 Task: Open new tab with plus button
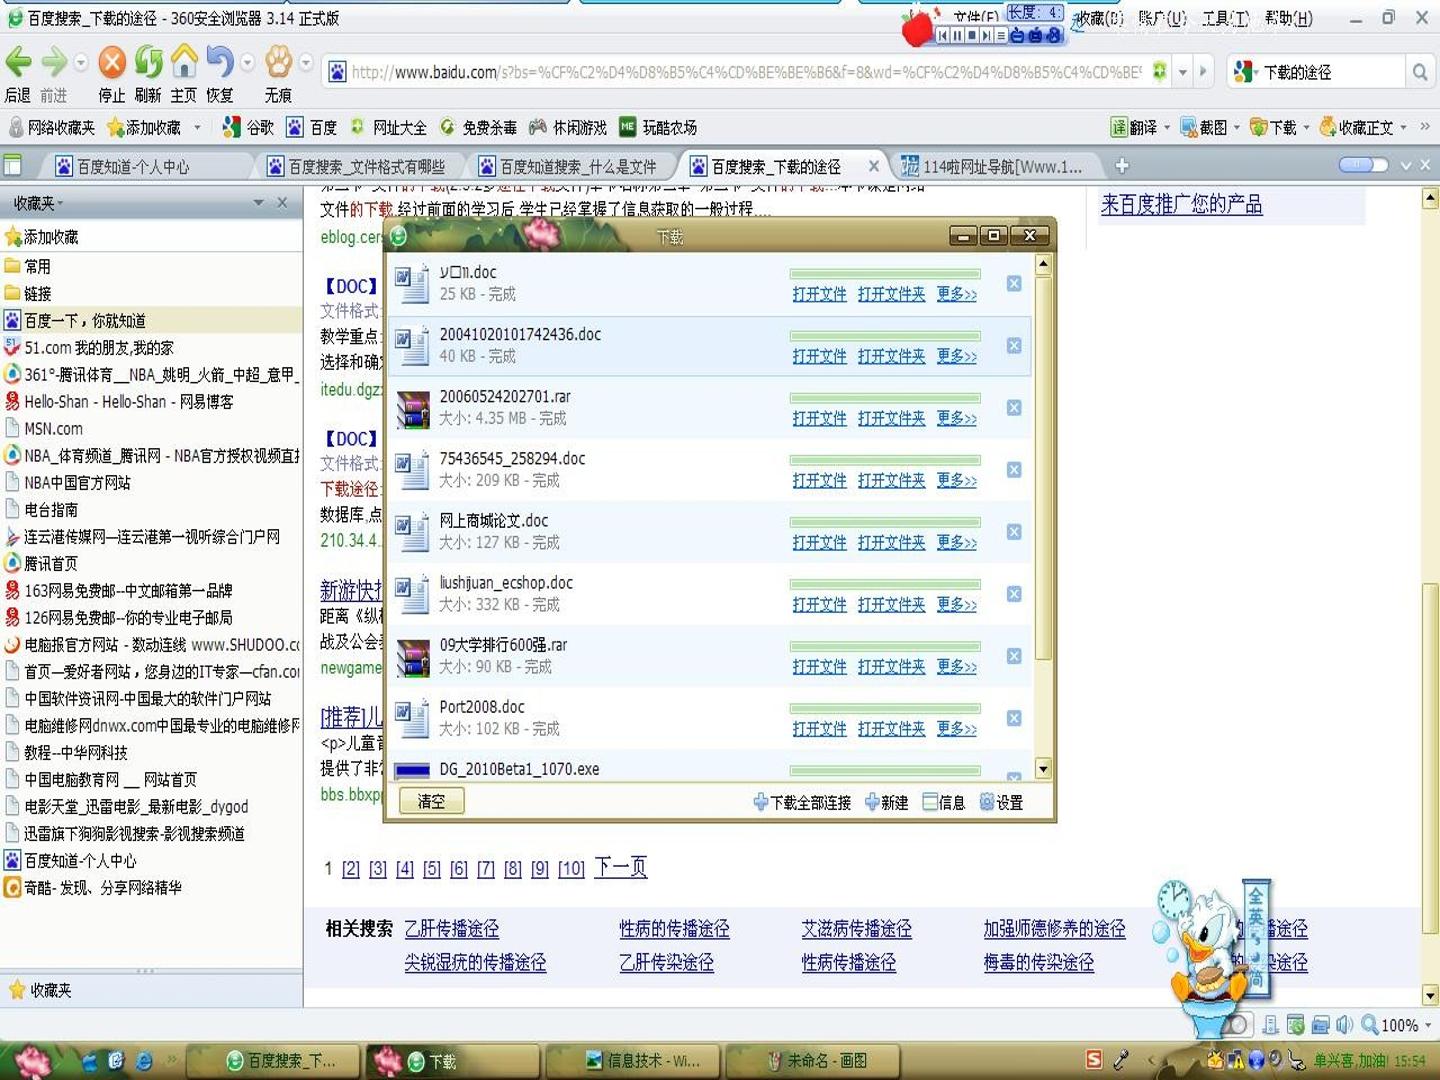click(1121, 165)
